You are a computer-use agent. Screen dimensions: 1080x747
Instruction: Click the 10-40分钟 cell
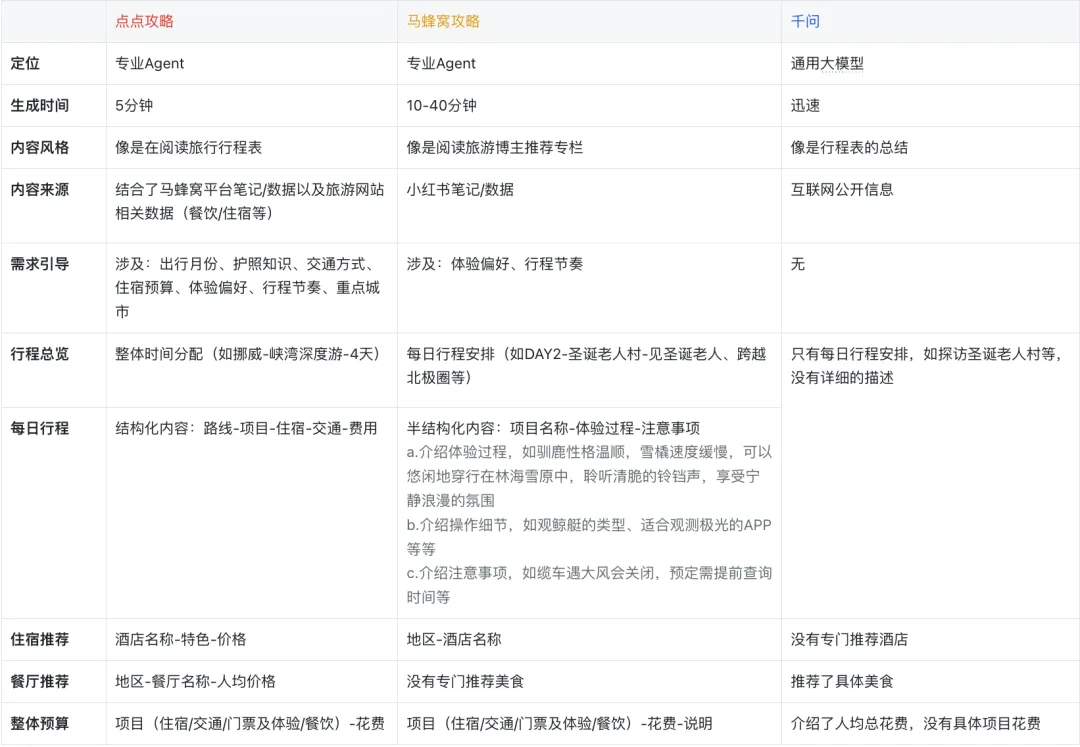442,105
